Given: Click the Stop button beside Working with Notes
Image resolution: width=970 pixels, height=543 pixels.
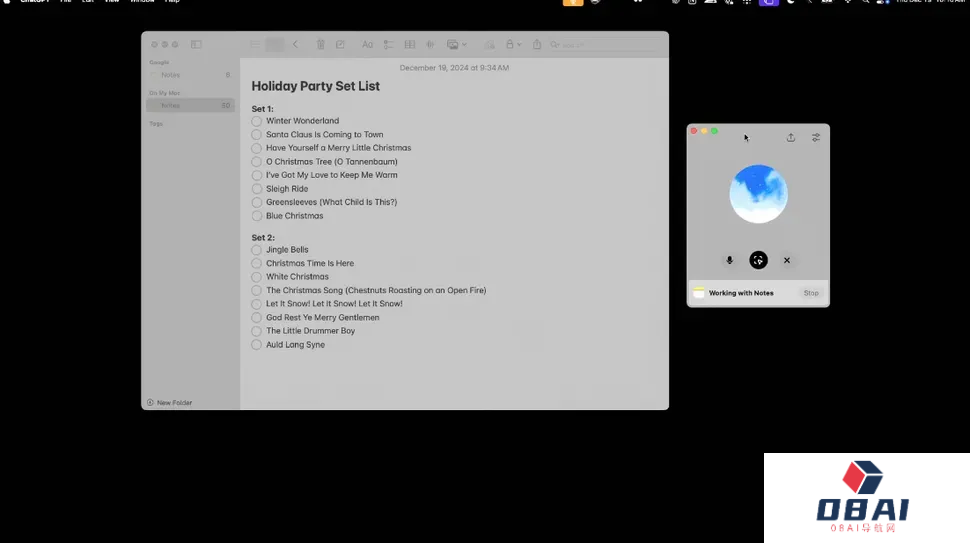Looking at the screenshot, I should click(811, 293).
